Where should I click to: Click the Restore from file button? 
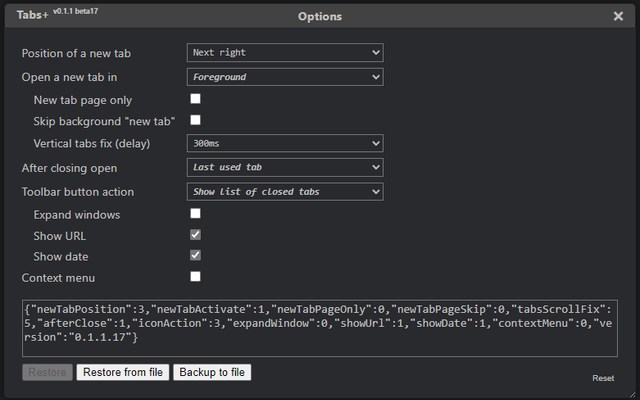click(123, 372)
